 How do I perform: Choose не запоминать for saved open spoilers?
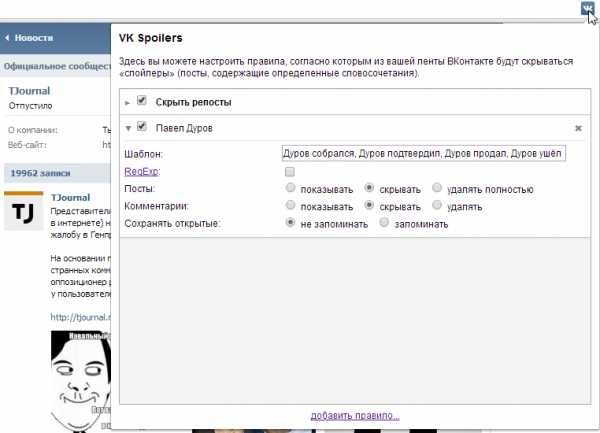point(290,222)
